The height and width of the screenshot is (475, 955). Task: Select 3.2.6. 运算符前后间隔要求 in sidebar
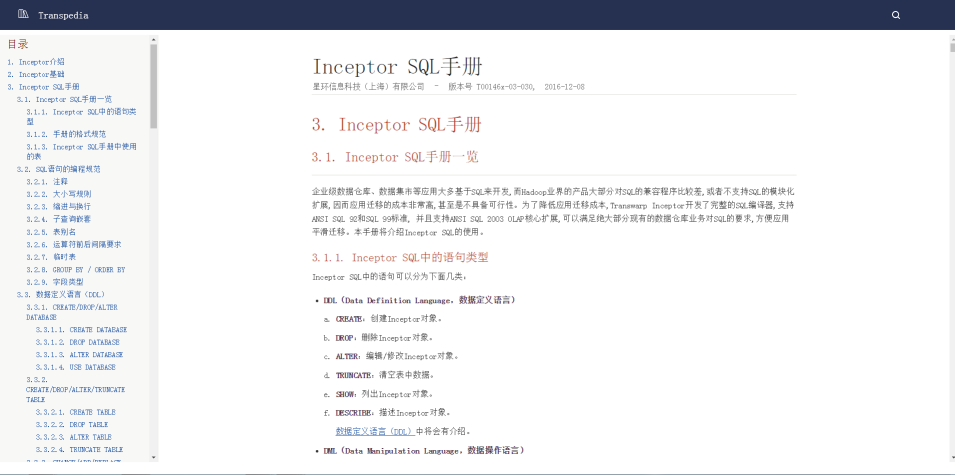(74, 244)
